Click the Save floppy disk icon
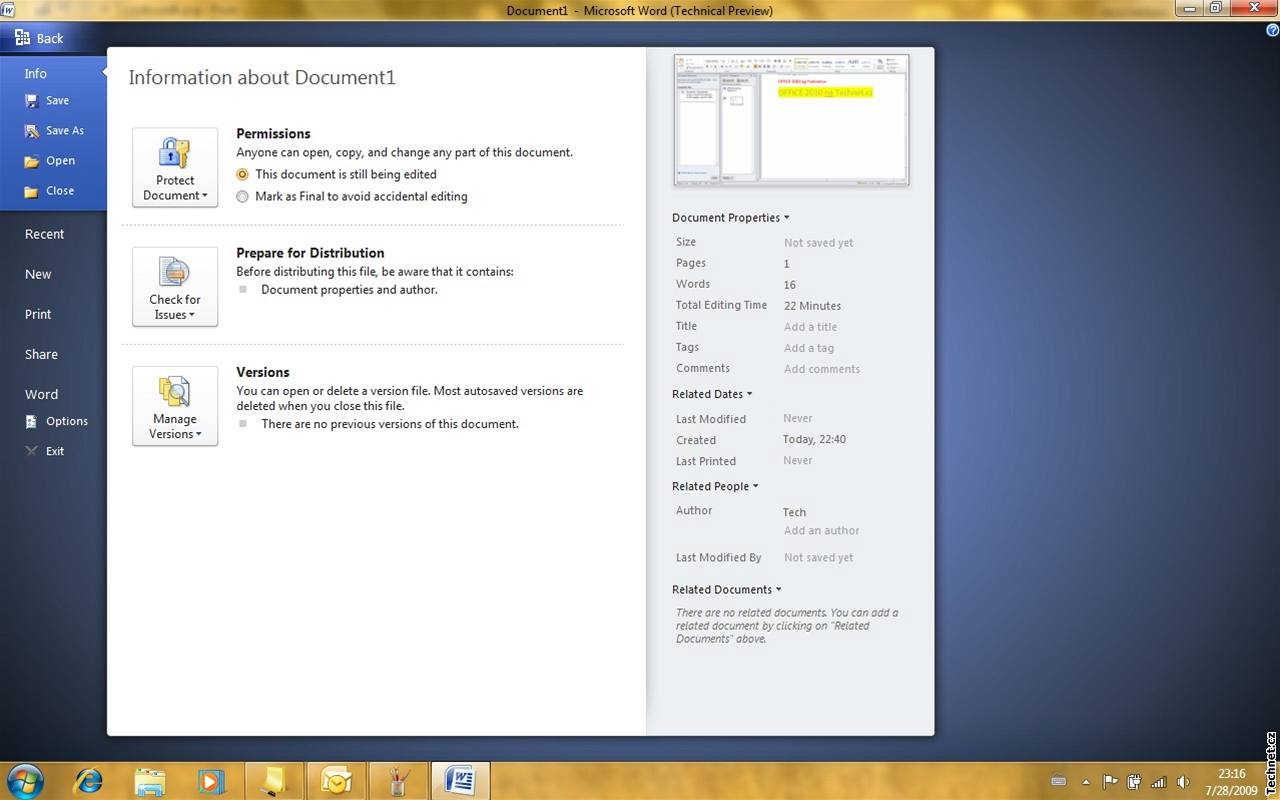 coord(32,101)
